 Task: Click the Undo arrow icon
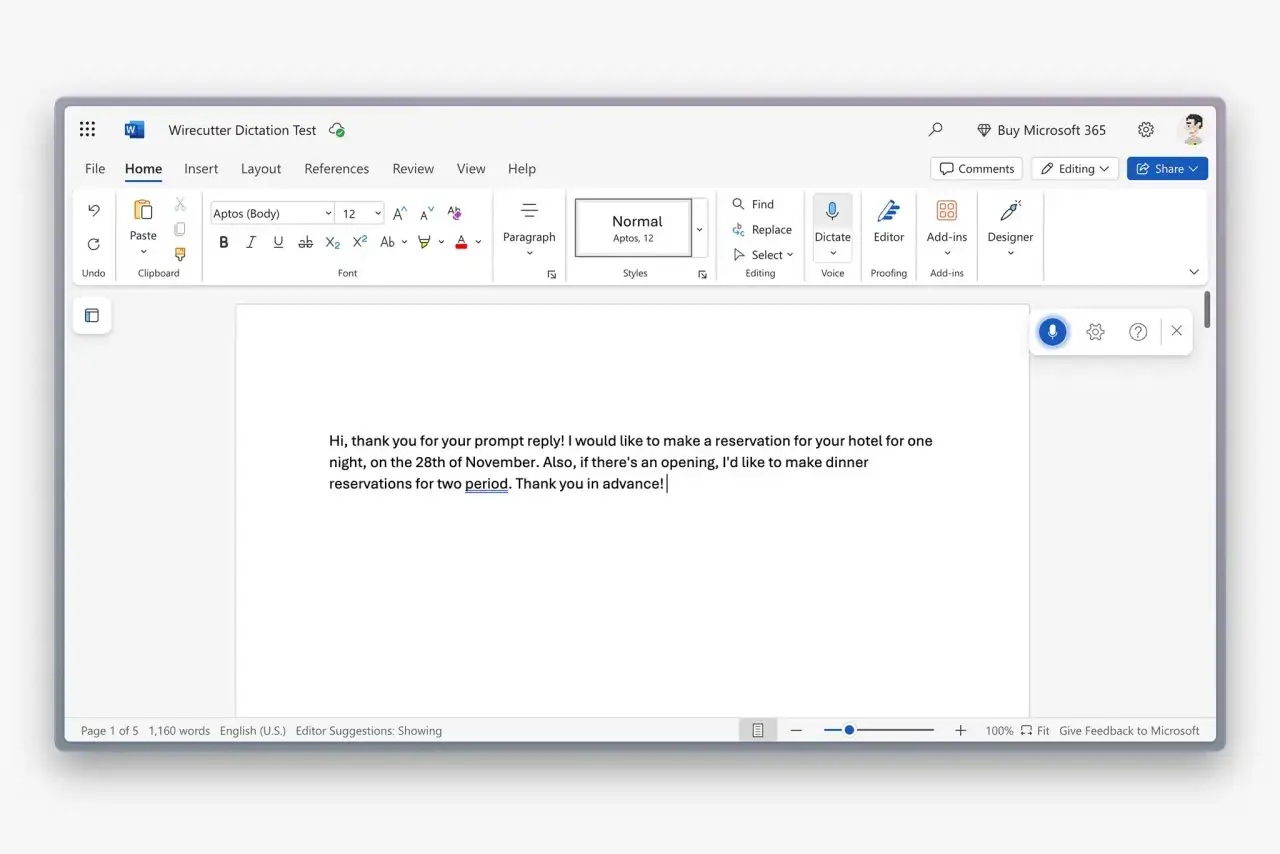pyautogui.click(x=94, y=210)
